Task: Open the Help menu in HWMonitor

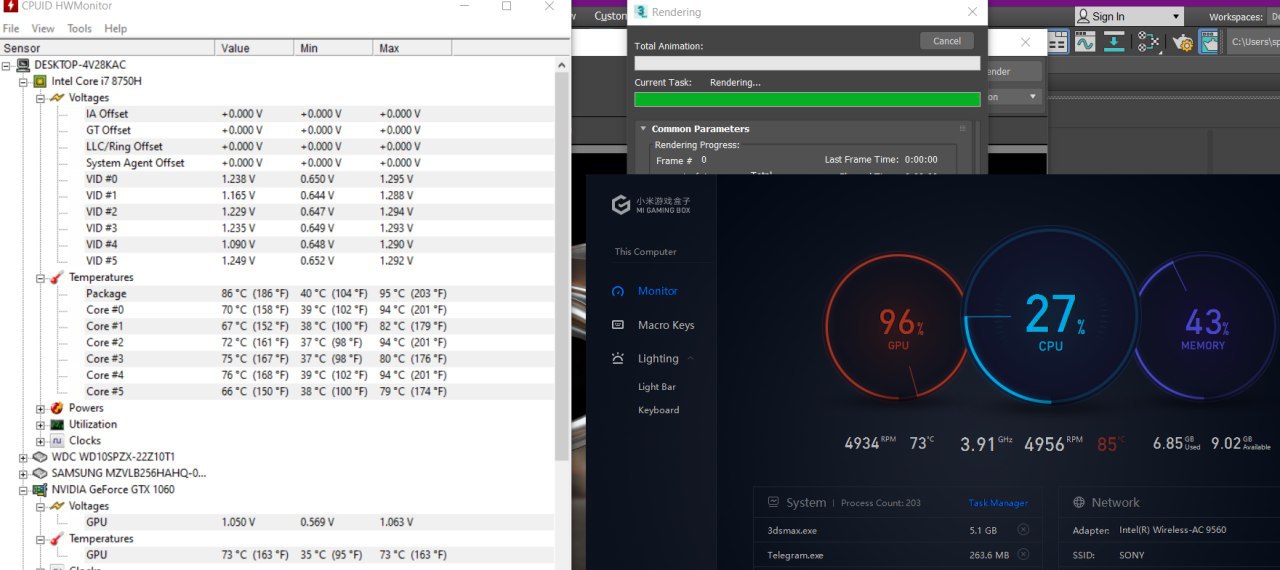Action: pos(116,29)
